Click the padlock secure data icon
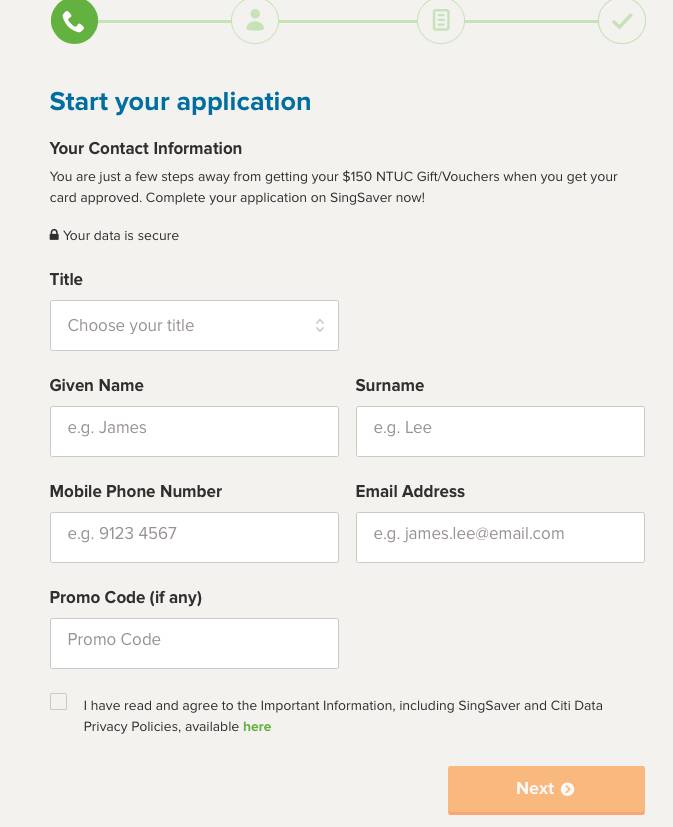This screenshot has height=827, width=673. pyautogui.click(x=54, y=235)
